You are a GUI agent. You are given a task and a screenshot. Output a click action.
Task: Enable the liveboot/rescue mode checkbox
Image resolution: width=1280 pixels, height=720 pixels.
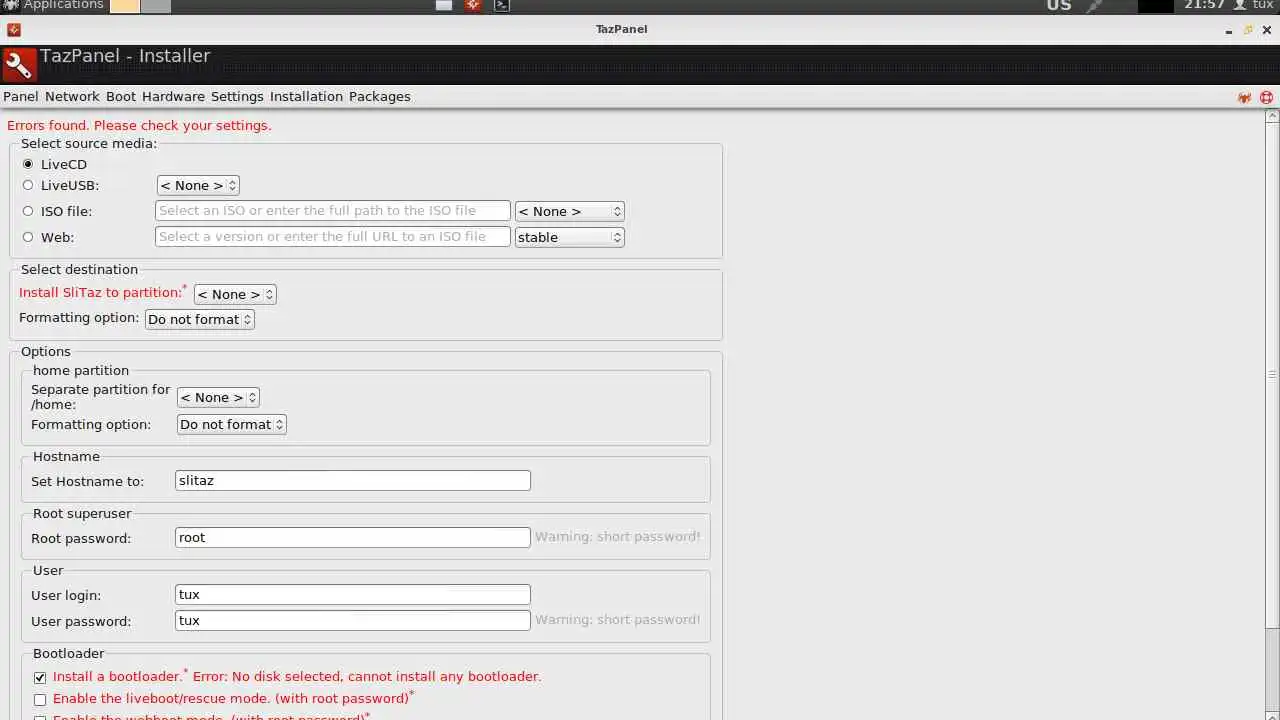point(40,700)
